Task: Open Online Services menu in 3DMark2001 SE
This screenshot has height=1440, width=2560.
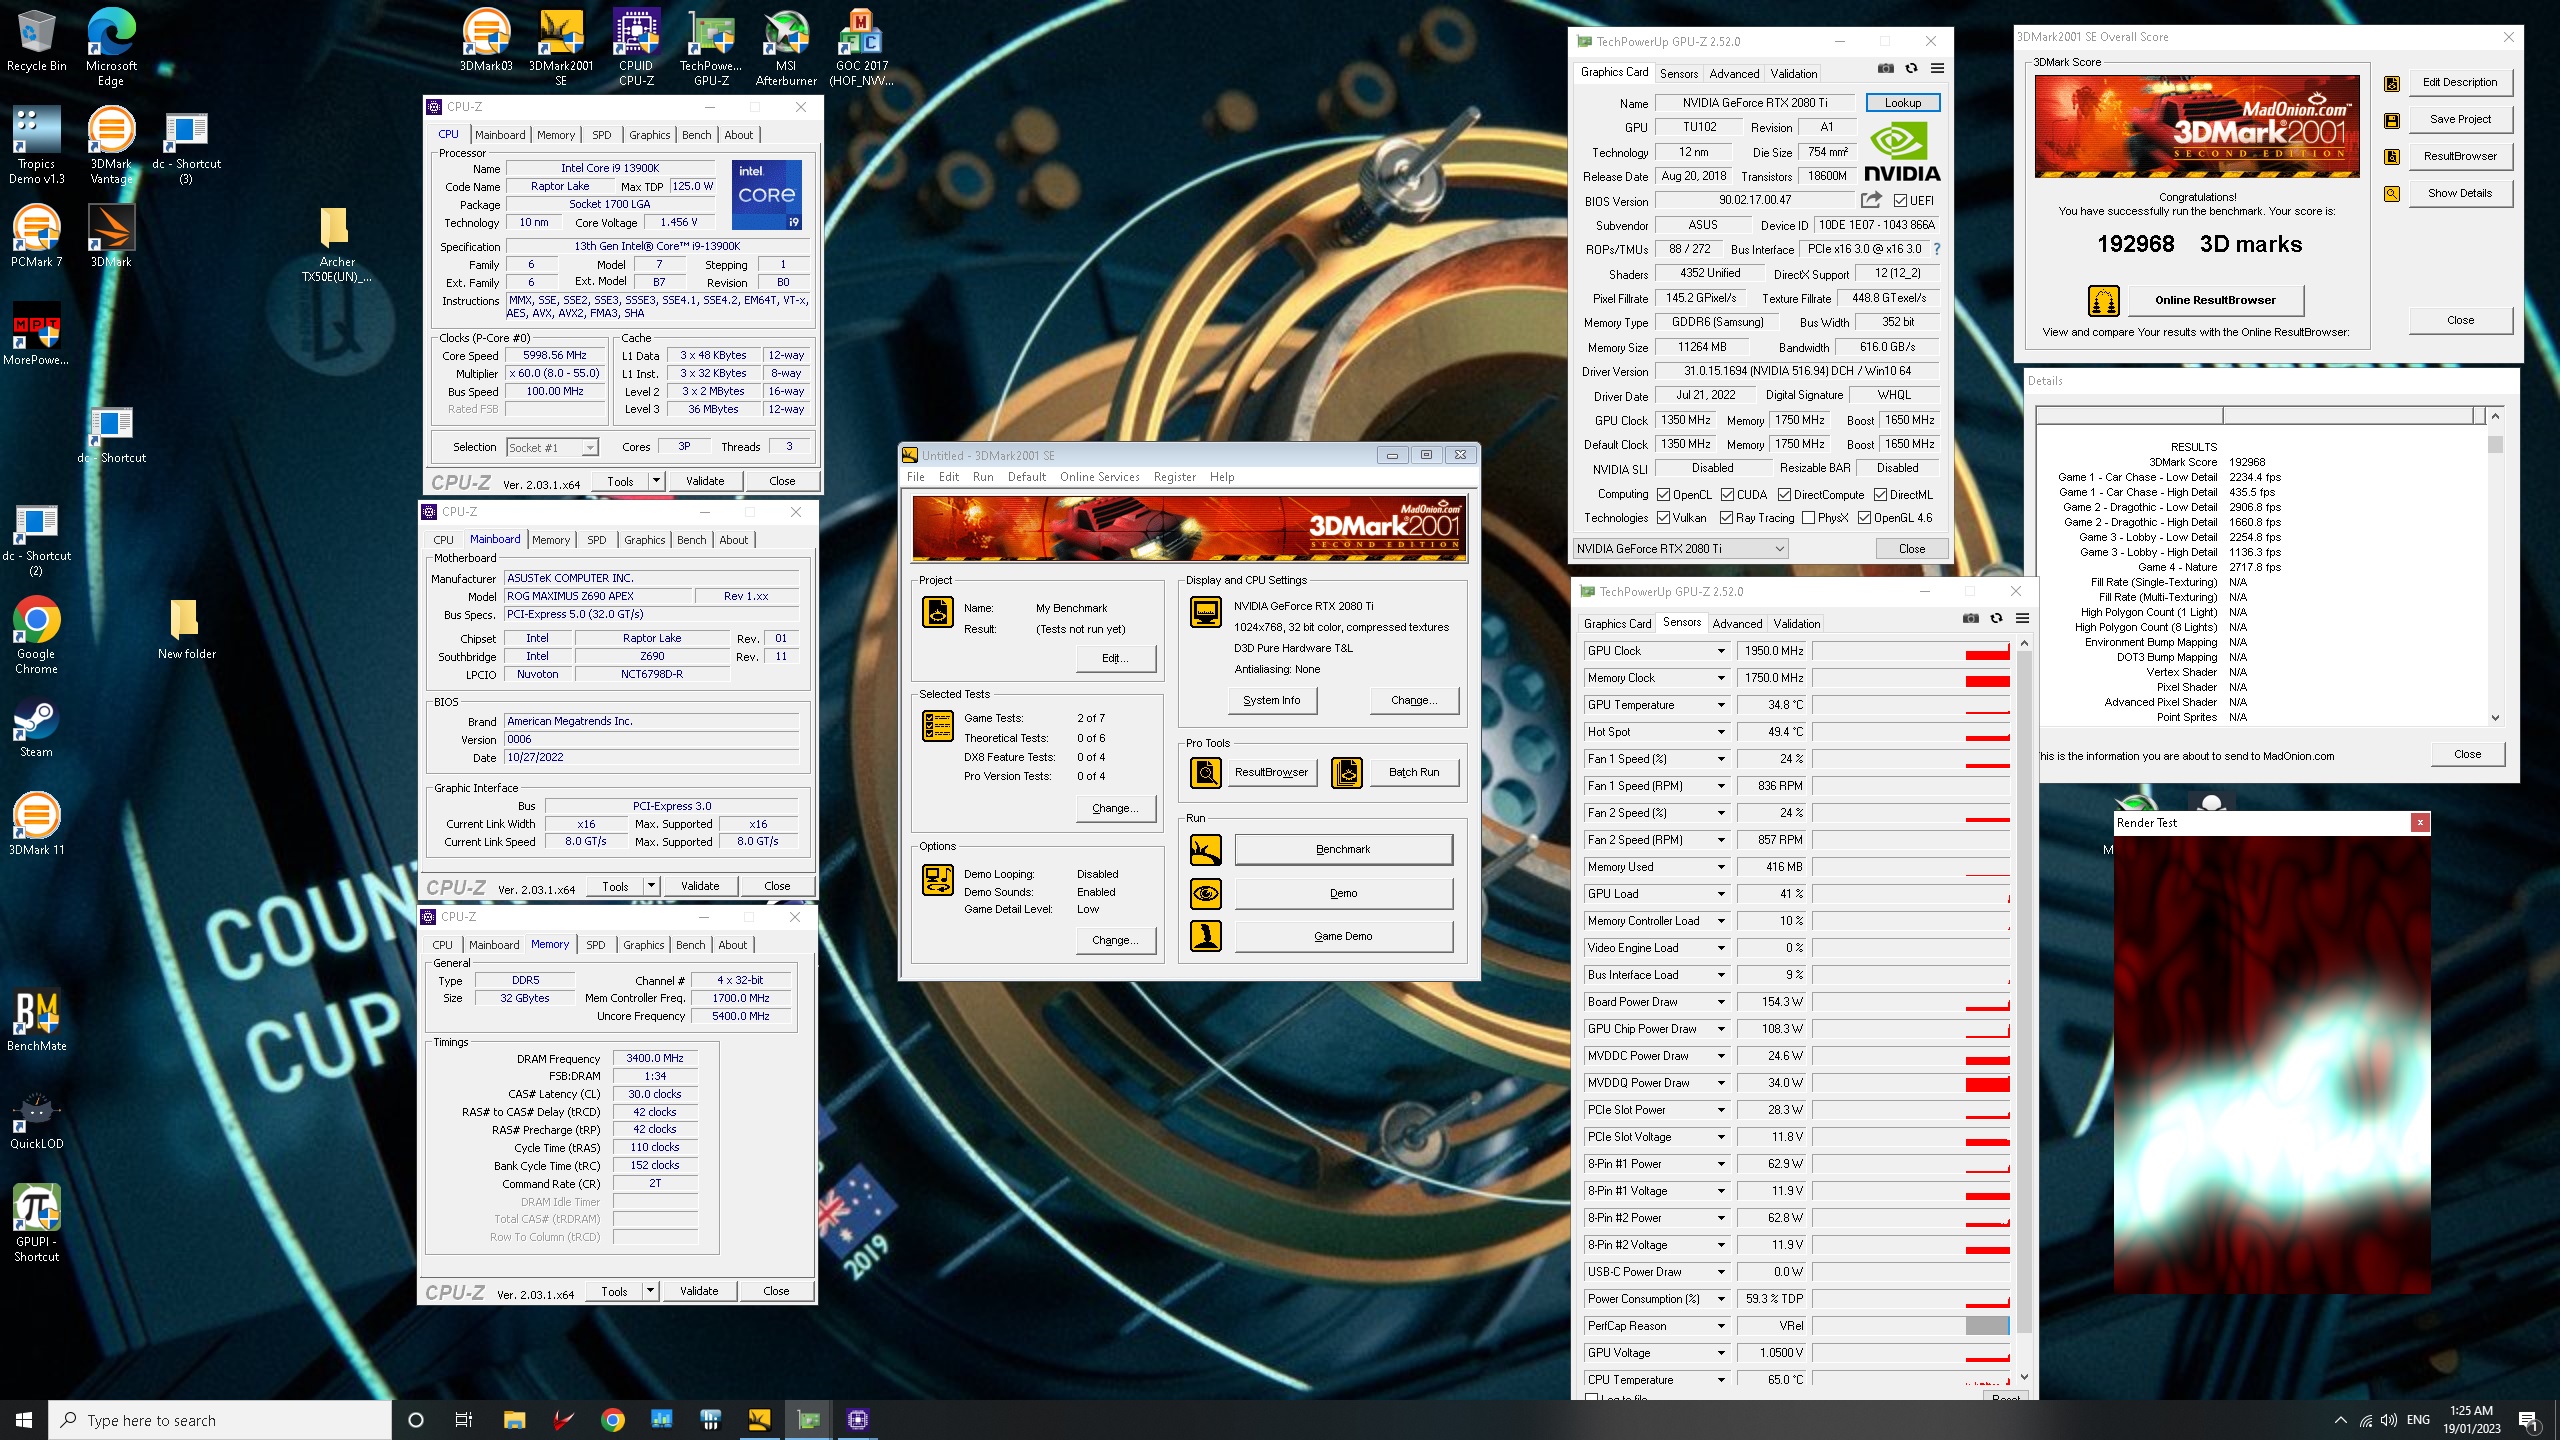Action: [x=1099, y=477]
